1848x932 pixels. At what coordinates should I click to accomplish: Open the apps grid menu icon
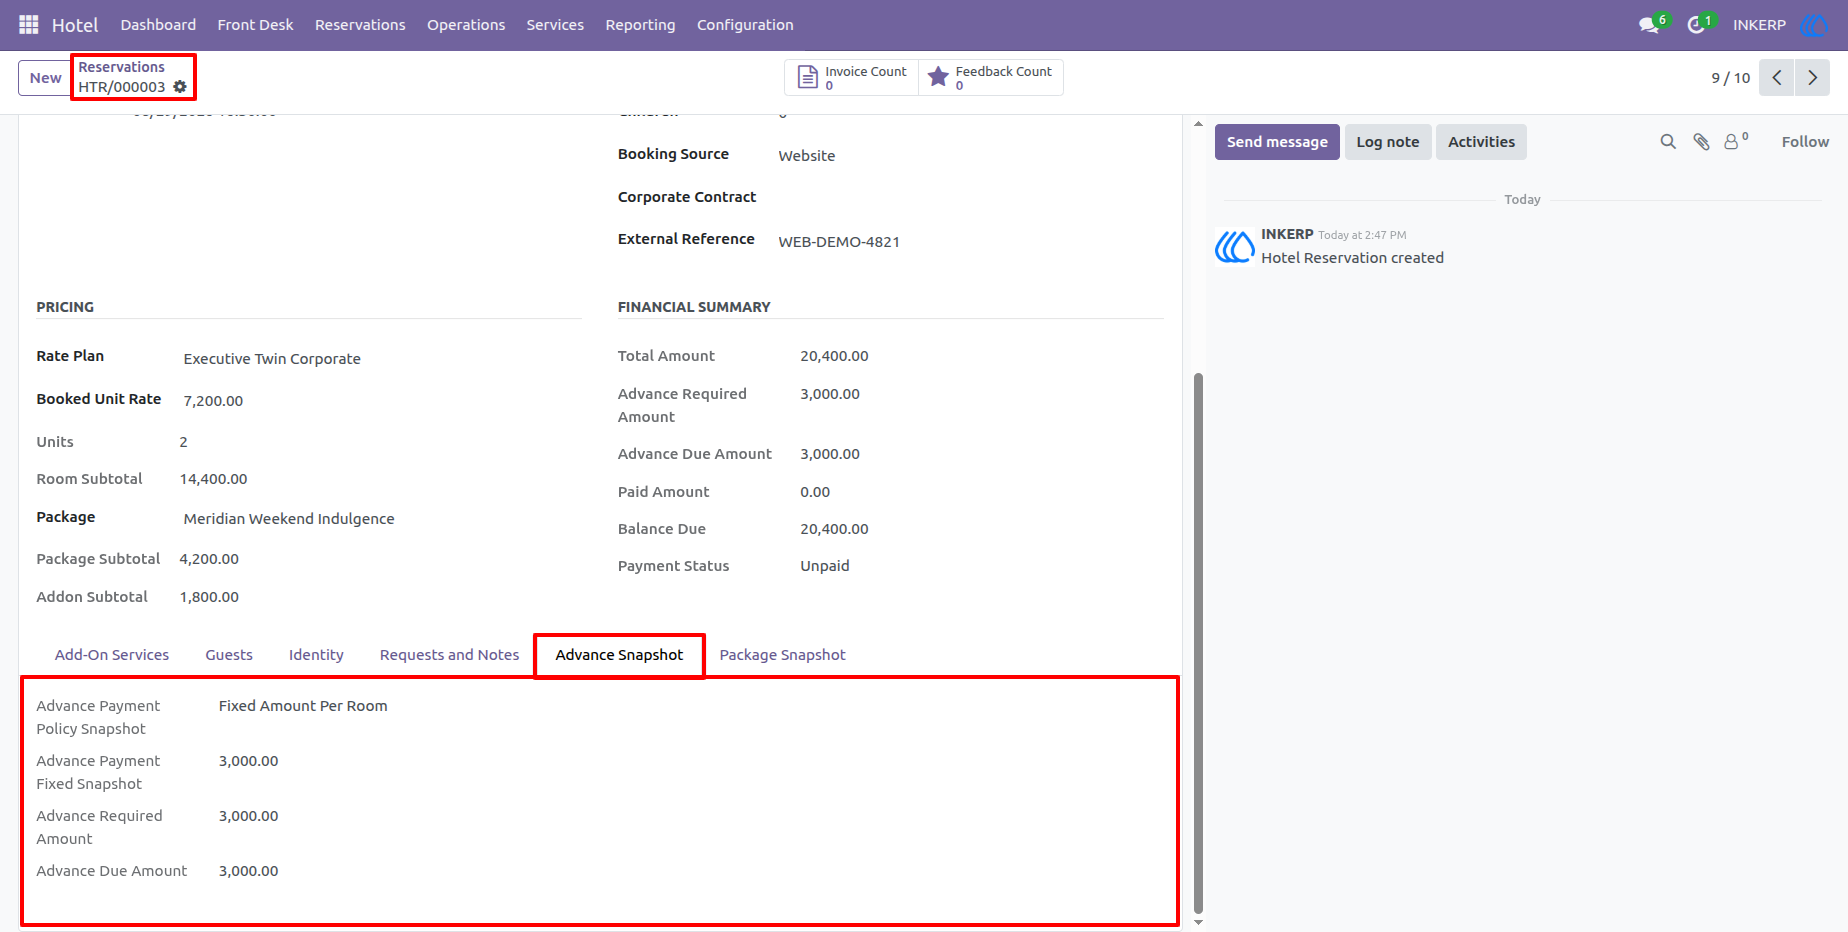(x=29, y=25)
